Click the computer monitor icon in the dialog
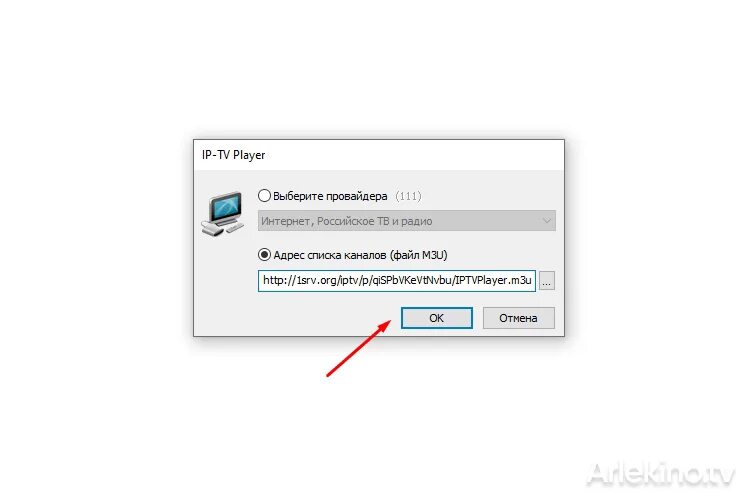Viewport: 750px width, 500px height. 223,213
